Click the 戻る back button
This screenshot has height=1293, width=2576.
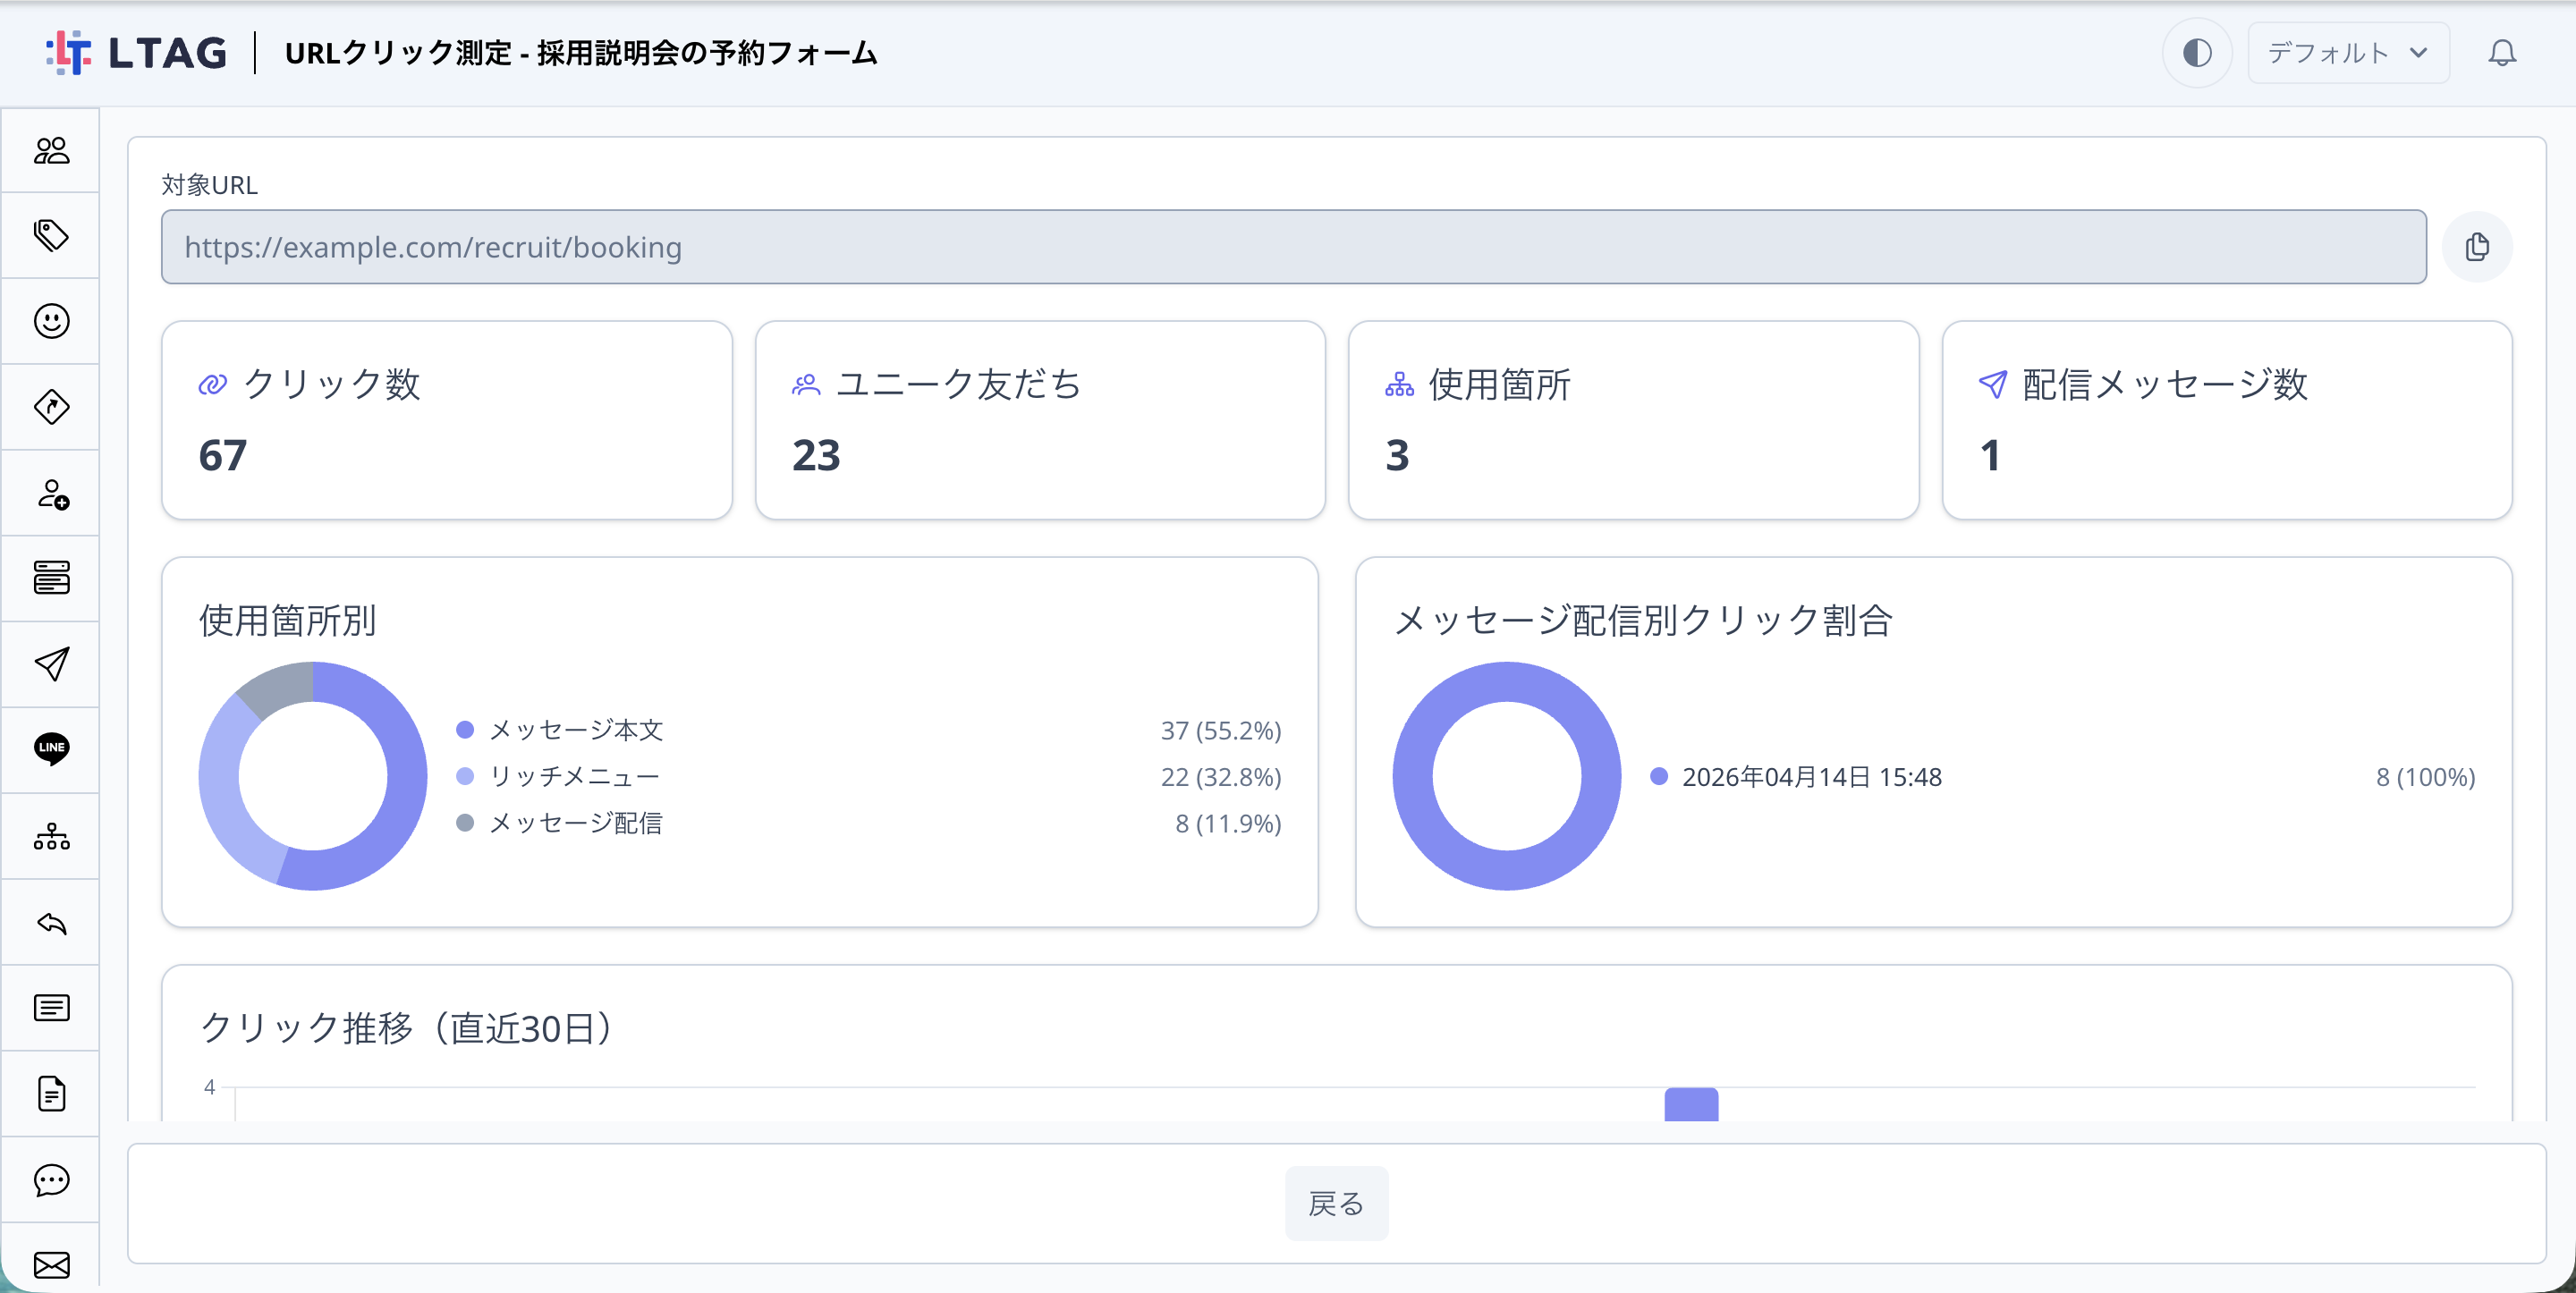(x=1336, y=1203)
